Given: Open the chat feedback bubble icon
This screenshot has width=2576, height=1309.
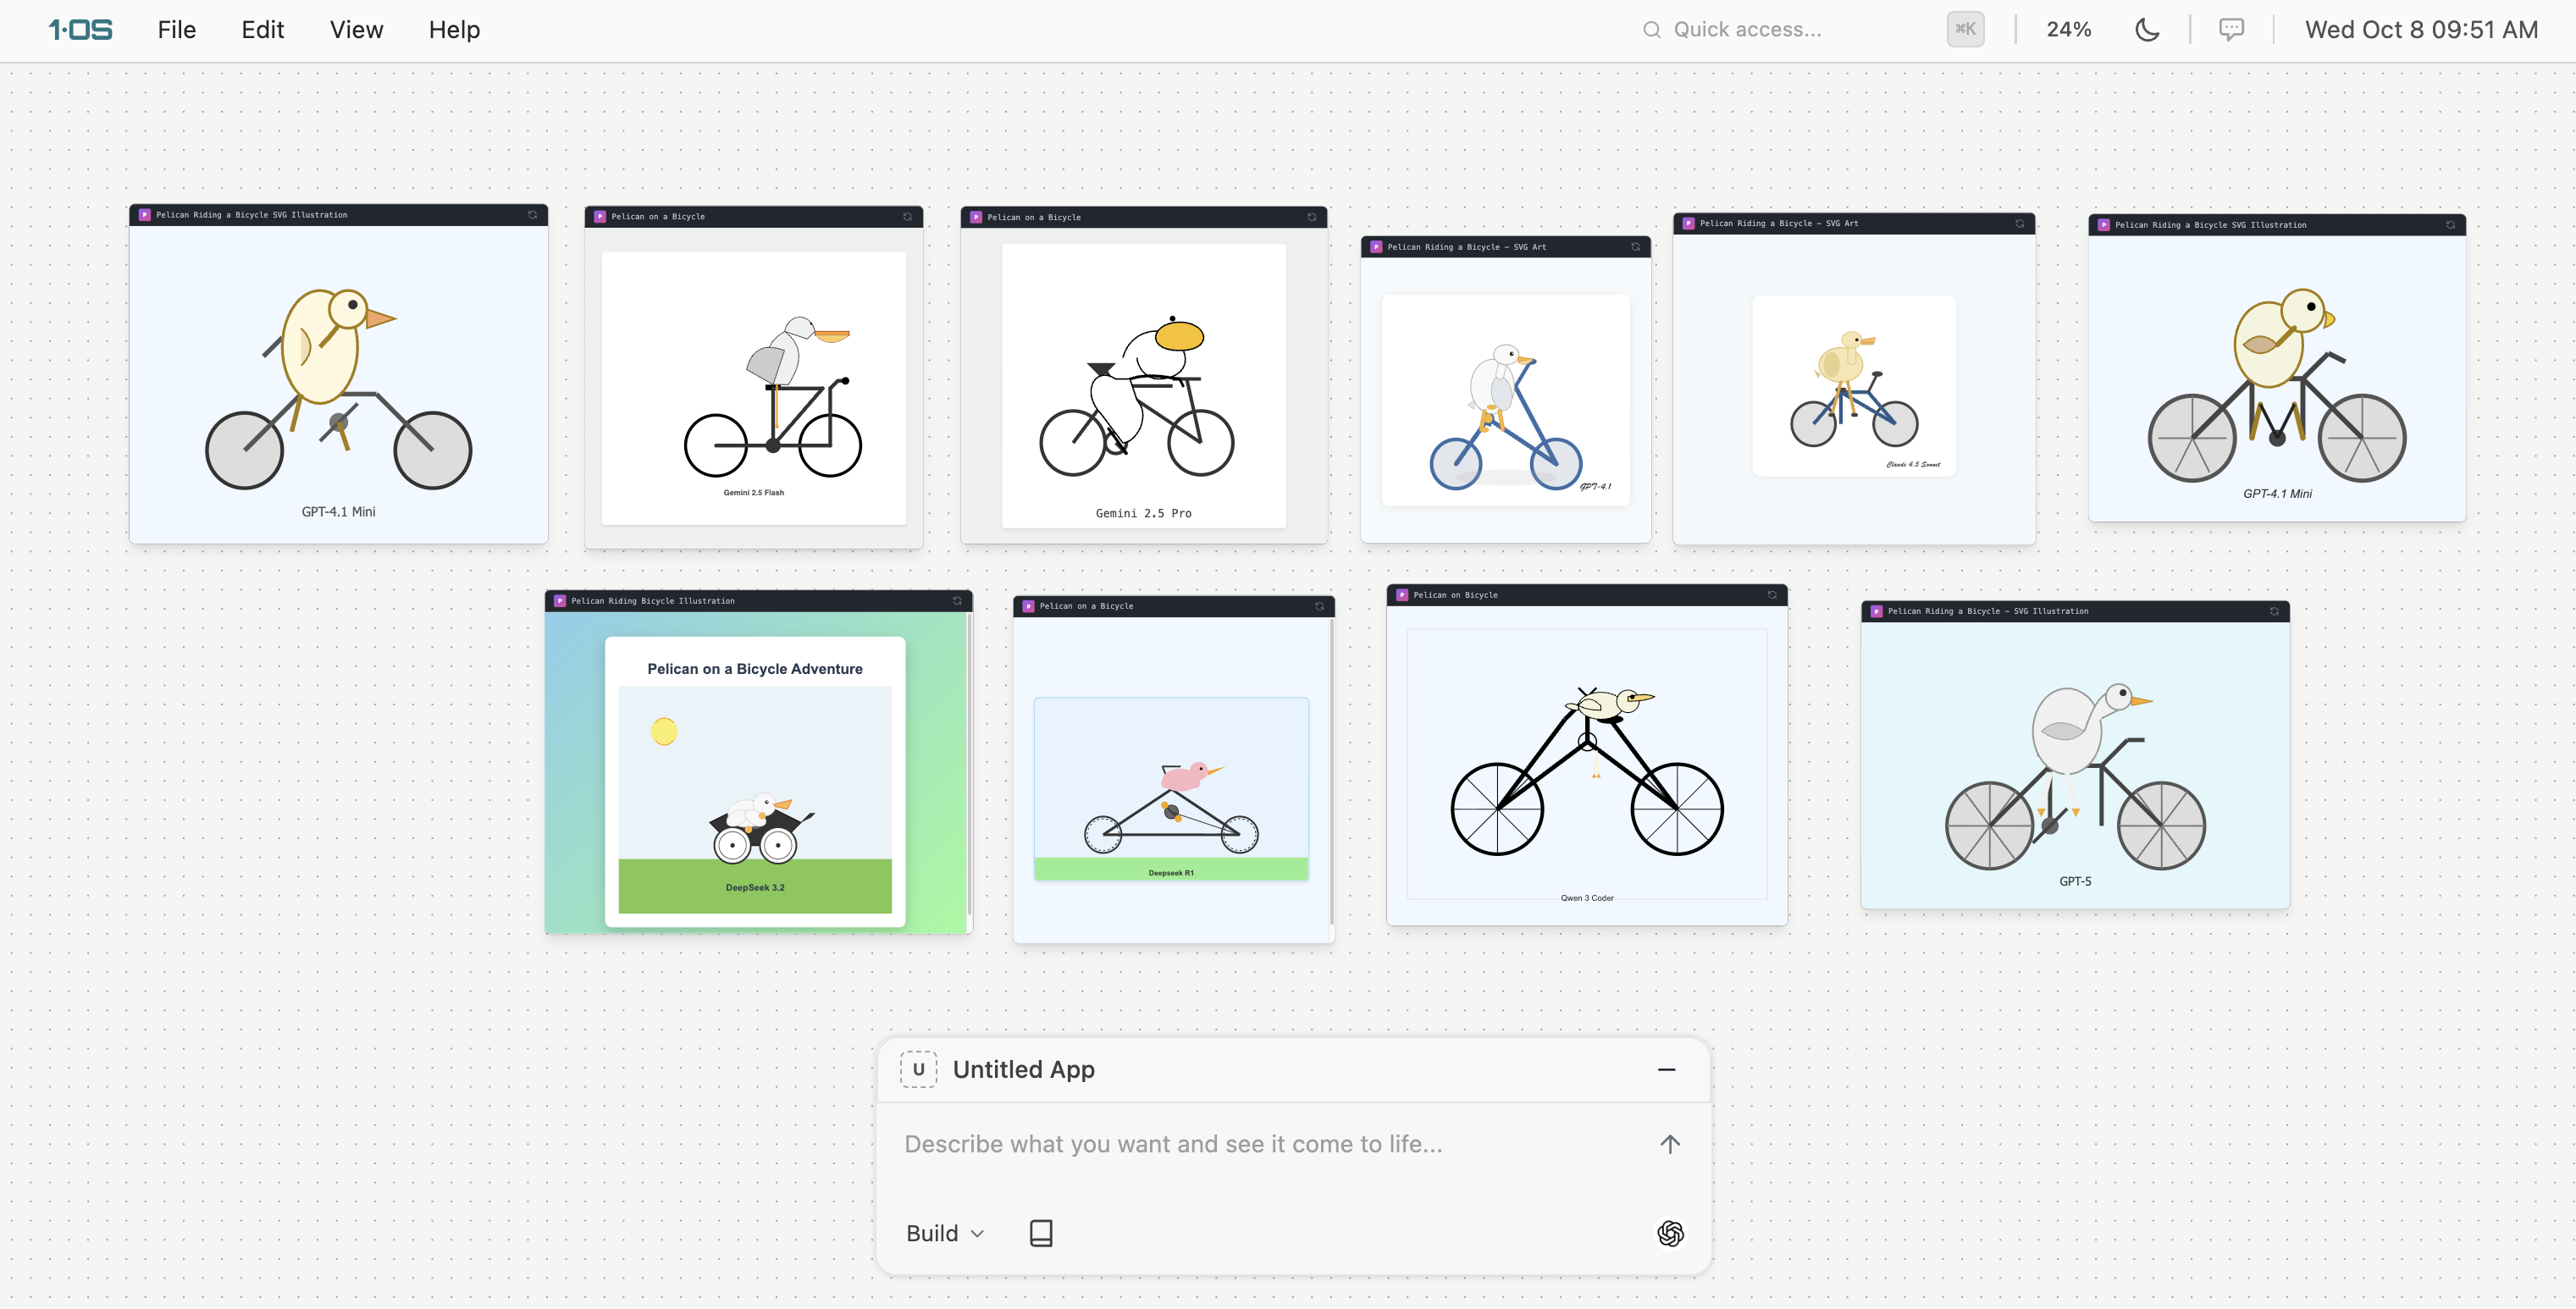Looking at the screenshot, I should [2231, 29].
